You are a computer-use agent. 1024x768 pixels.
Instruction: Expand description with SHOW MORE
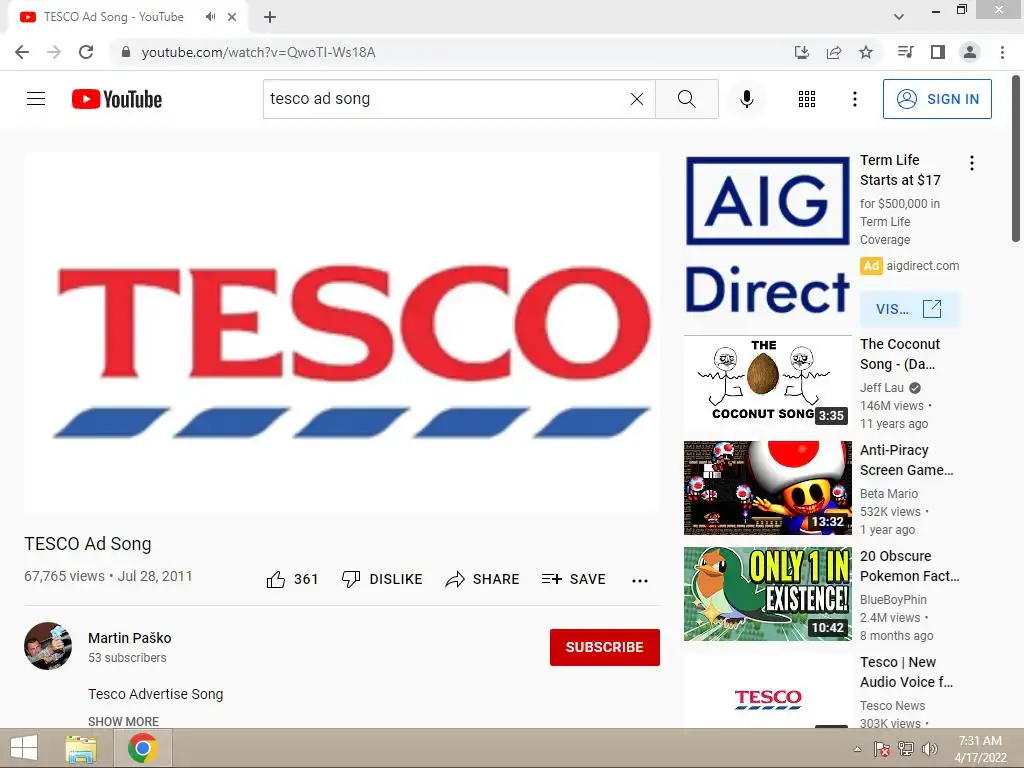pyautogui.click(x=123, y=721)
